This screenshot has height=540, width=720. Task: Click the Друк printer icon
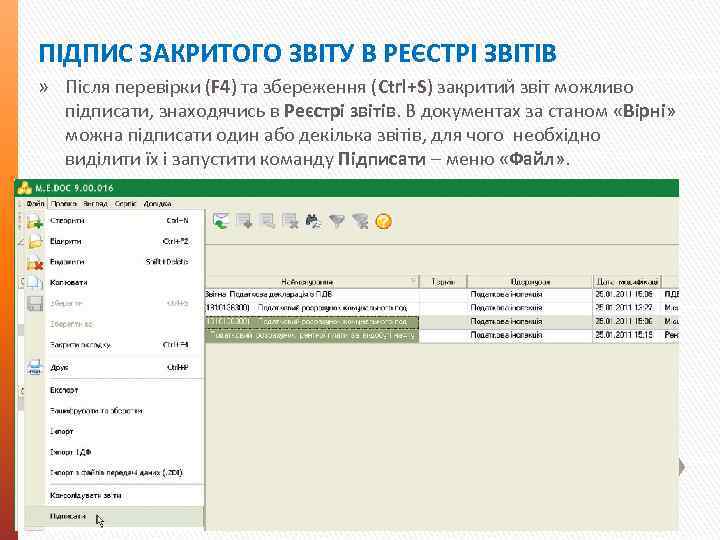[35, 367]
